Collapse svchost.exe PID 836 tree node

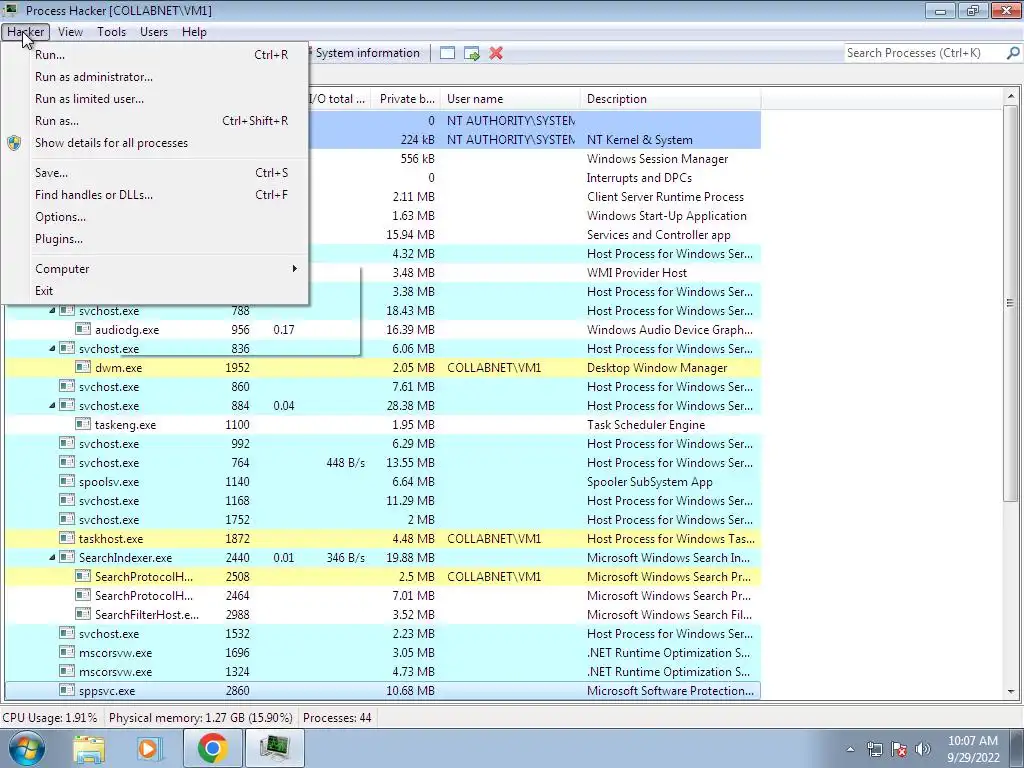[52, 349]
